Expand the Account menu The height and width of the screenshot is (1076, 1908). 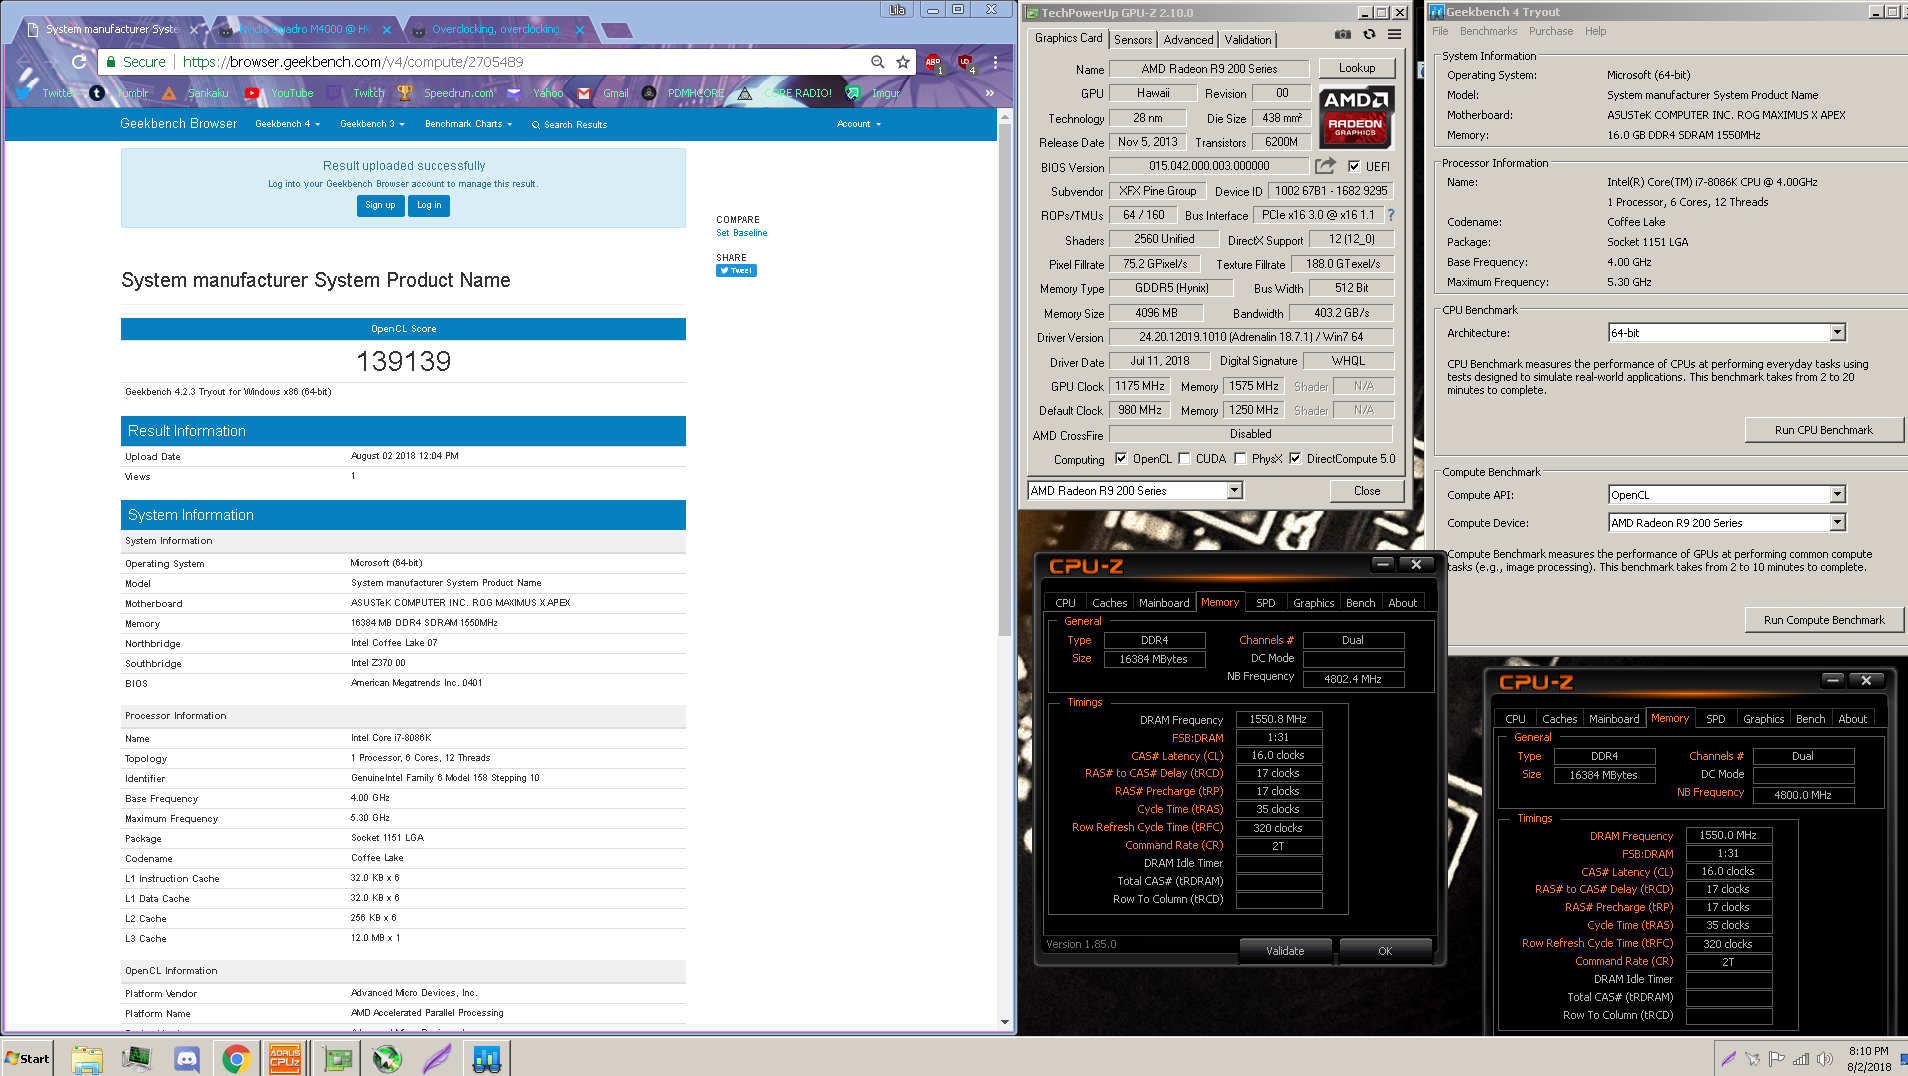pos(859,124)
